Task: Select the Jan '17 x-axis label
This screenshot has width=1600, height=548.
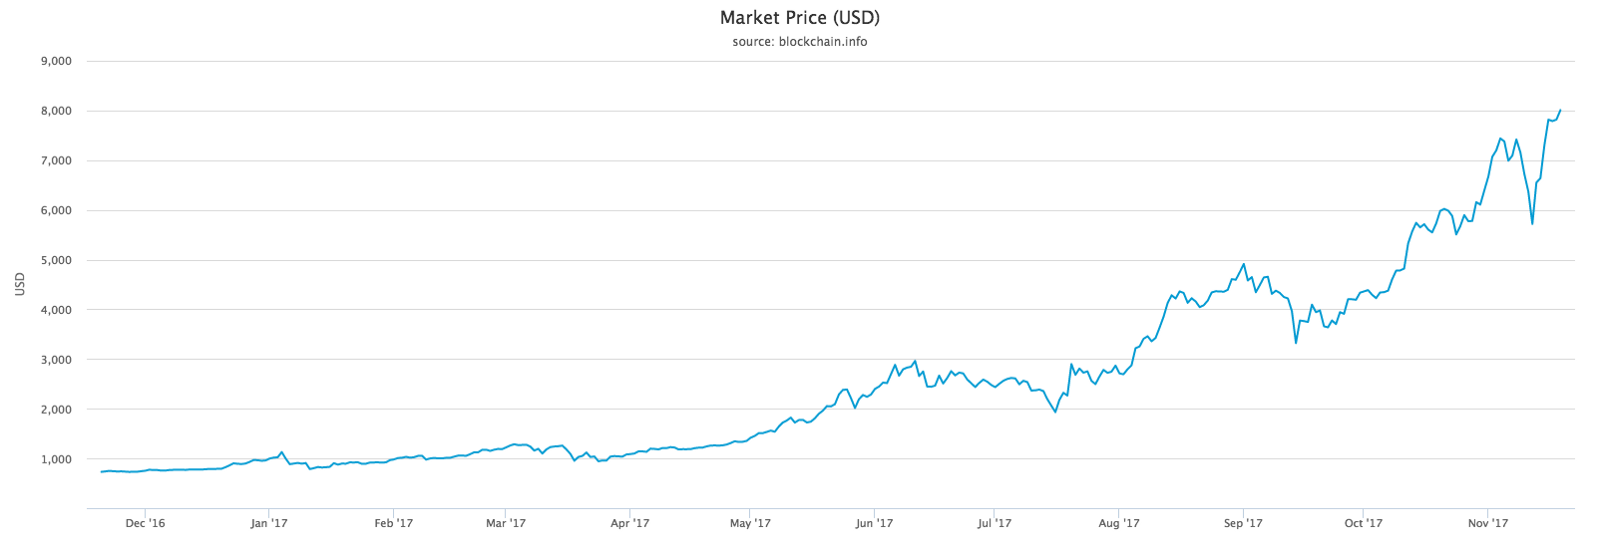Action: point(269,523)
